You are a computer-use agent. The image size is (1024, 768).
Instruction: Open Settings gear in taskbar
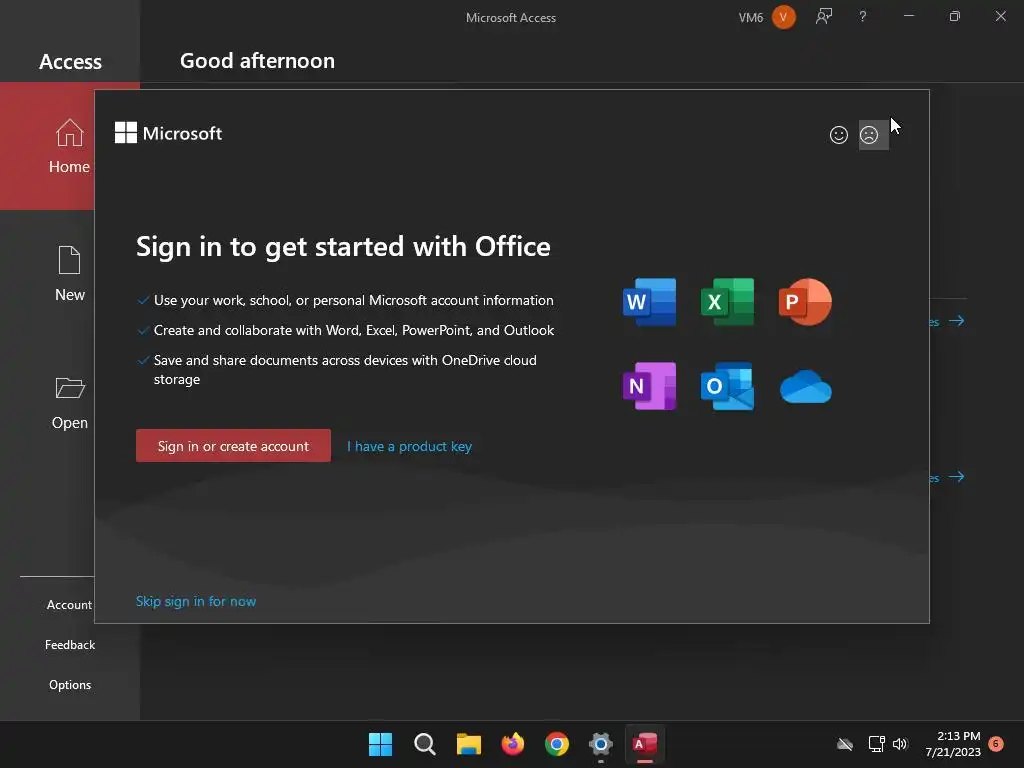601,744
